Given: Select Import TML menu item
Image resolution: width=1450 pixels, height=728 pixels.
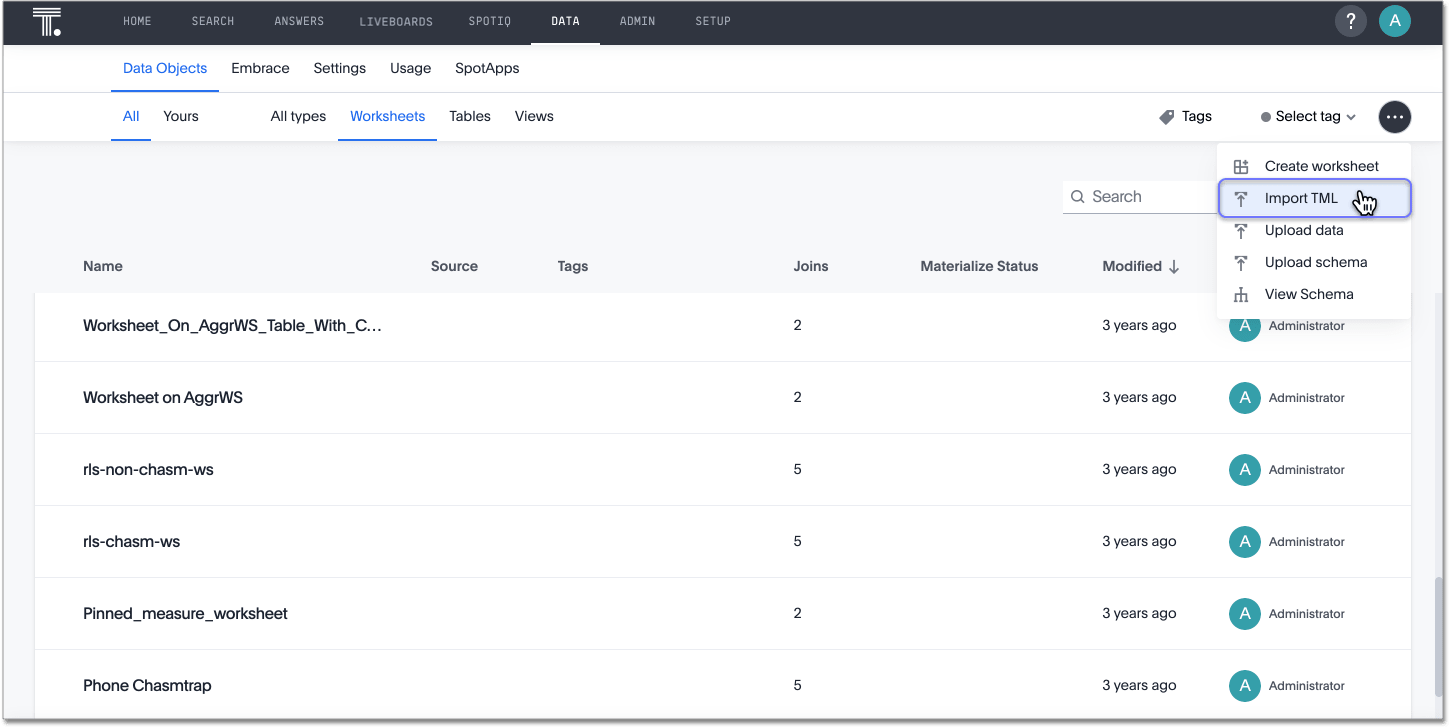Looking at the screenshot, I should (x=1314, y=198).
